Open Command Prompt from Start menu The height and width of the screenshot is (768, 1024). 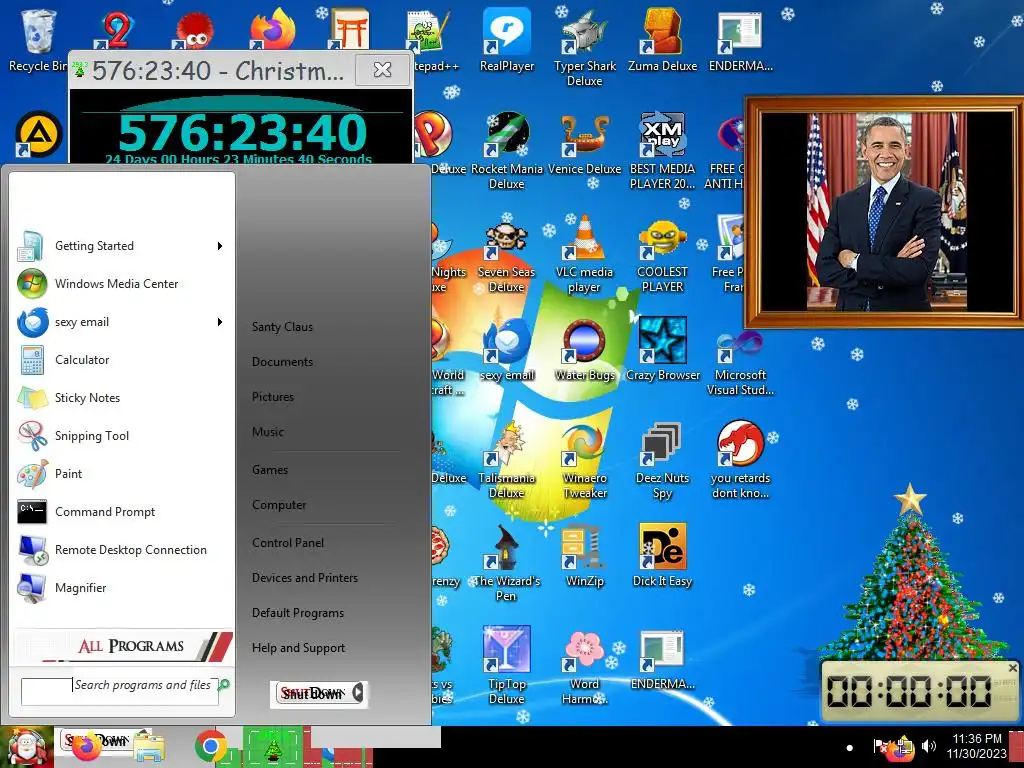(x=121, y=512)
